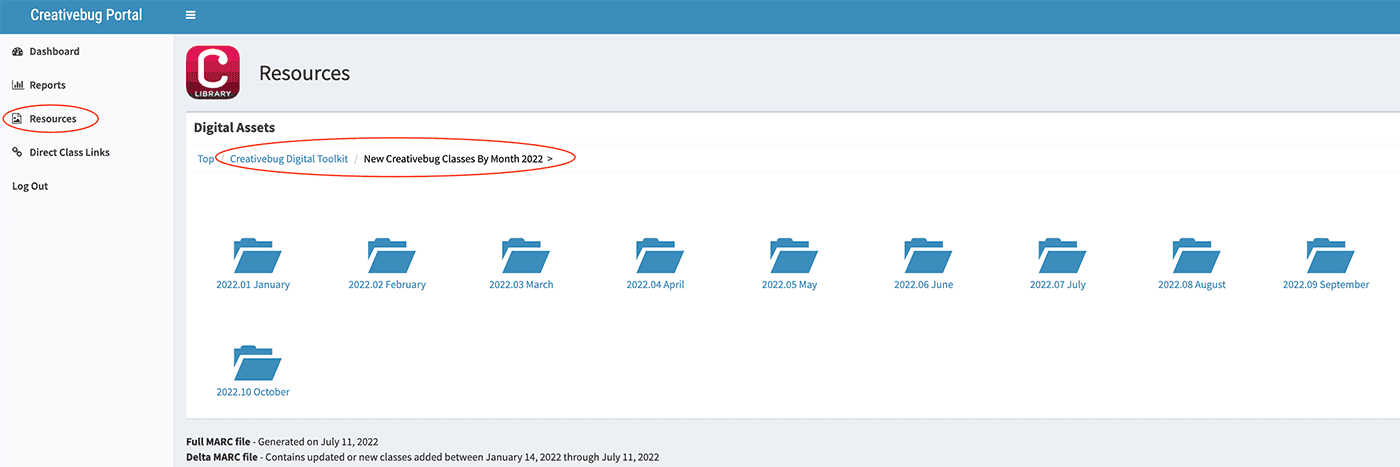This screenshot has width=1400, height=467.
Task: Click New Creativebug Classes By Month 2022 breadcrumb
Action: [x=453, y=159]
